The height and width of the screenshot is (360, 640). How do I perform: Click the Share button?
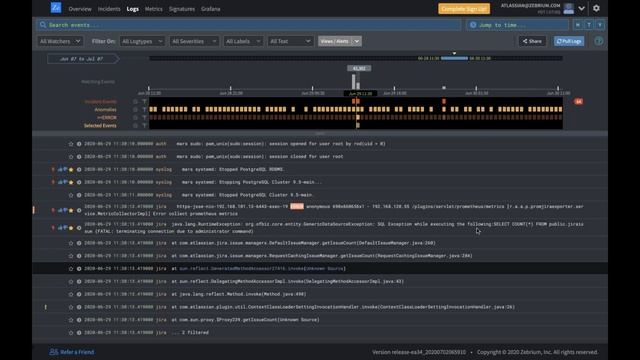[532, 41]
